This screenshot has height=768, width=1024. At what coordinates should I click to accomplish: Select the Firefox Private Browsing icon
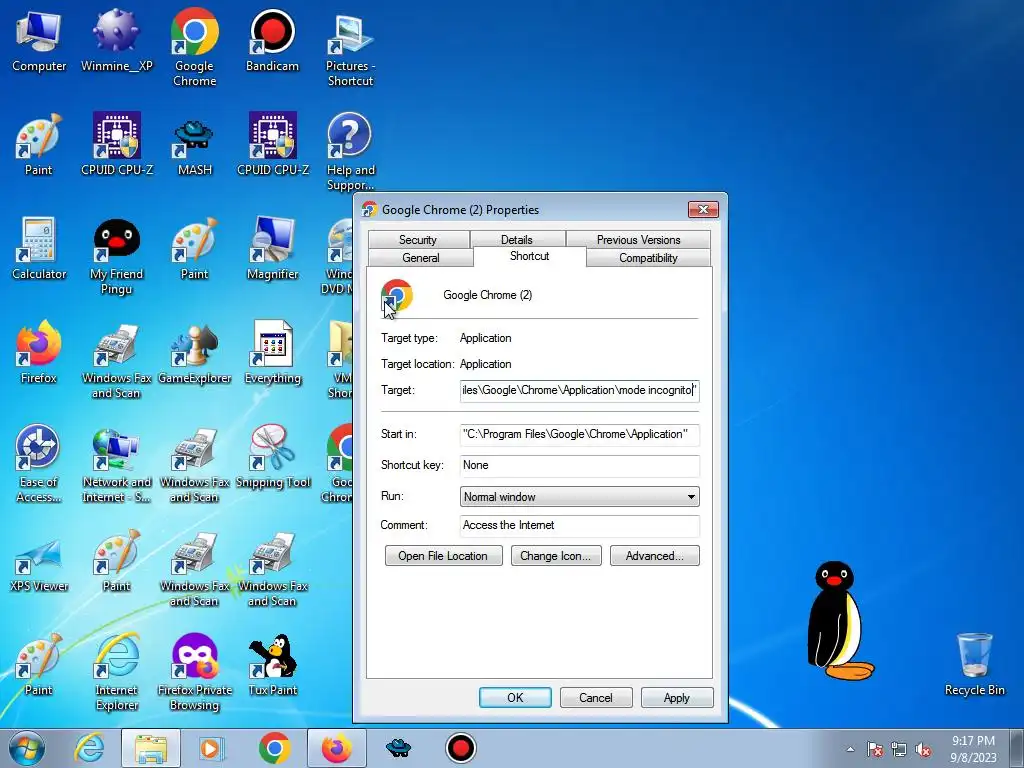click(194, 673)
